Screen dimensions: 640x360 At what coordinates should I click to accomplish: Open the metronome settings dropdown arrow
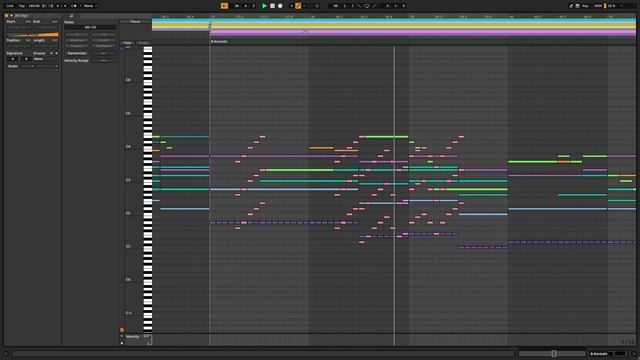click(80, 6)
